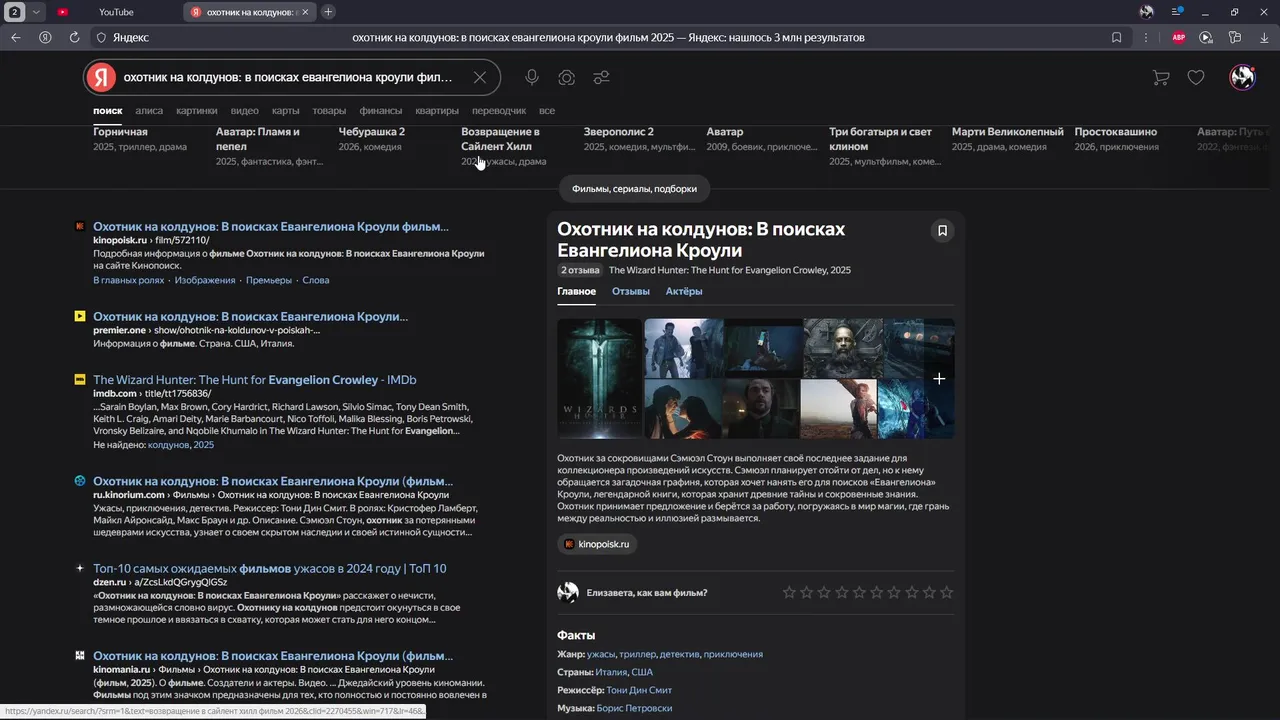Open the IMDb Wizard Hunter result

click(x=255, y=380)
